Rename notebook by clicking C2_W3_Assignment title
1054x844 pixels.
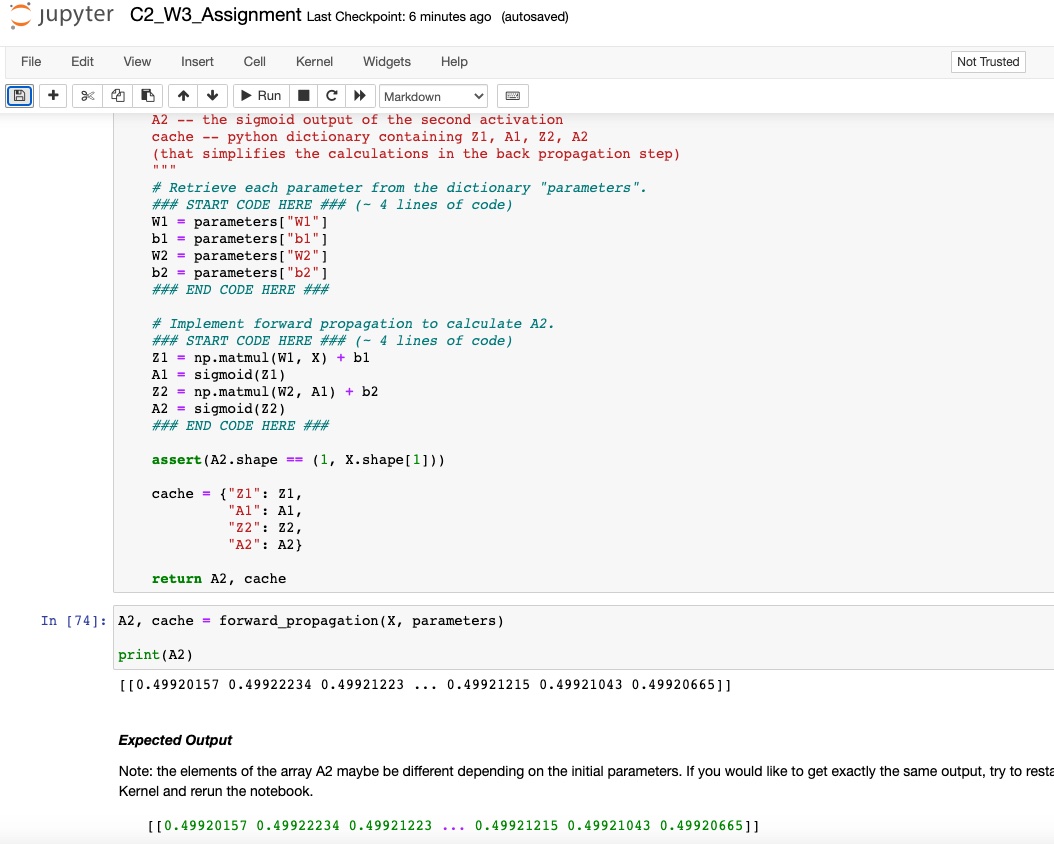pos(216,15)
